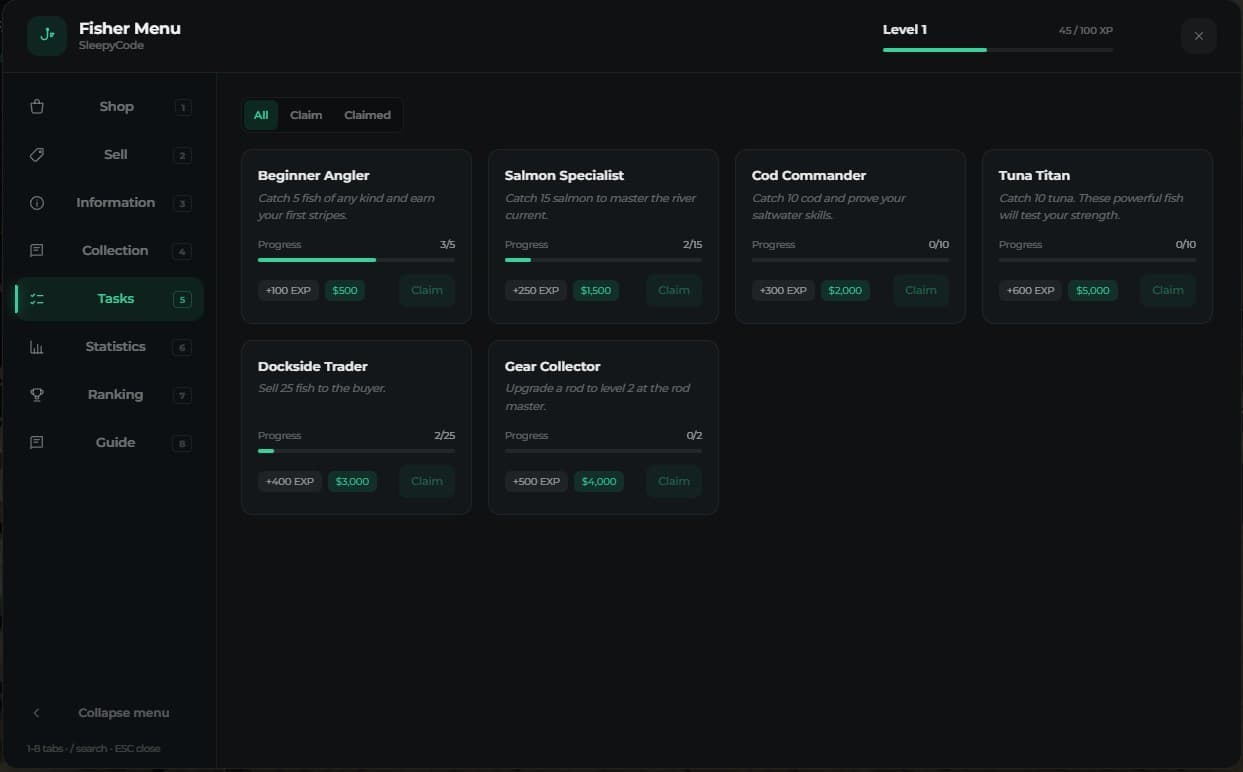Click the price tag icon beside Sell
The width and height of the screenshot is (1243, 772).
click(37, 155)
